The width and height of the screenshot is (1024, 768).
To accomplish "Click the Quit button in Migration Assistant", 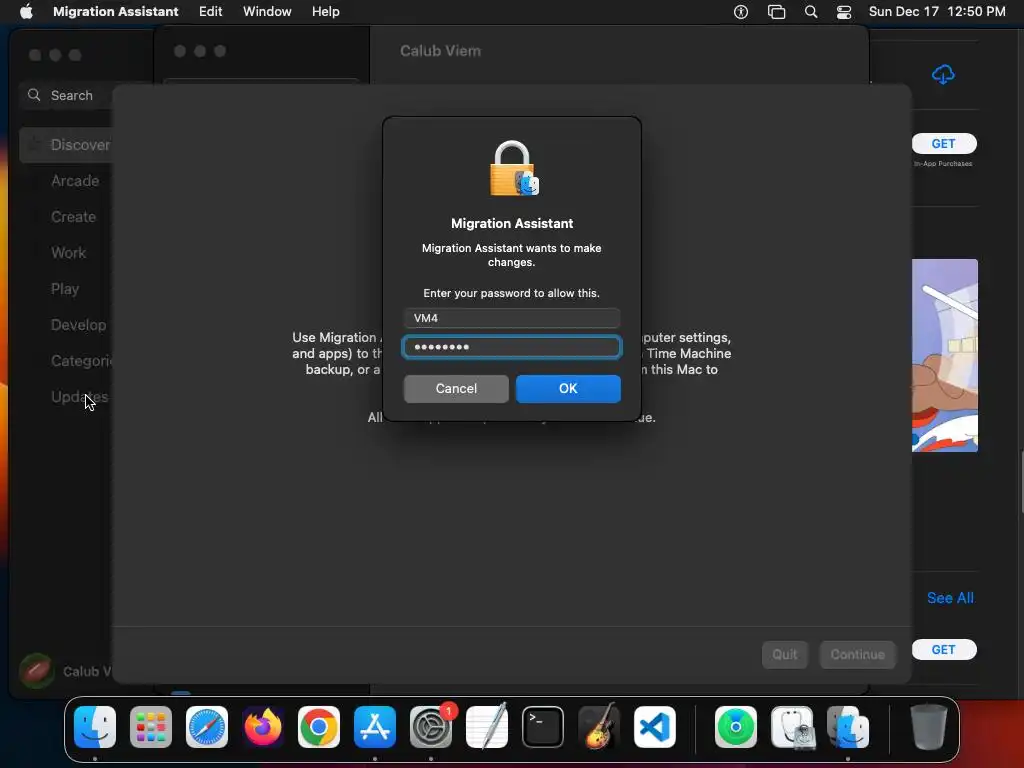I will point(784,654).
